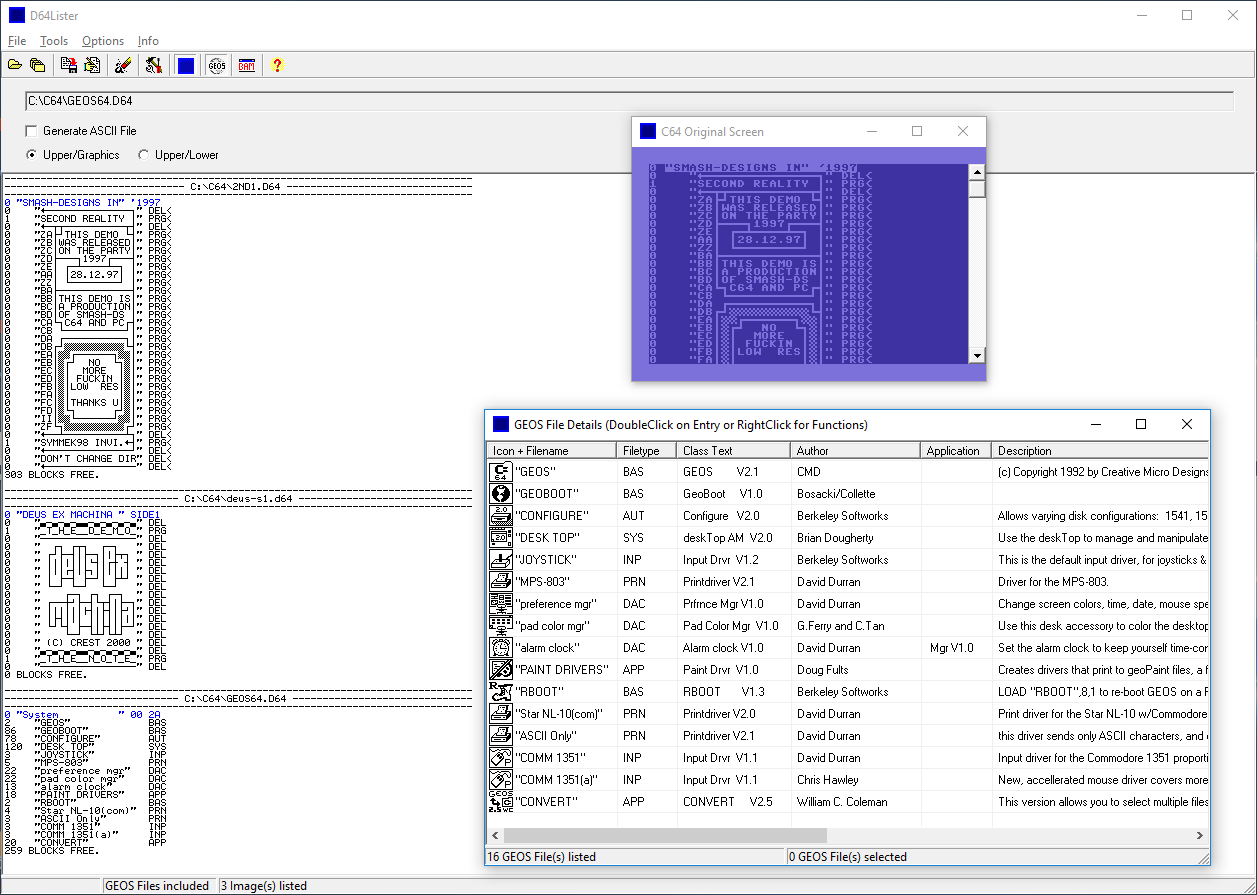This screenshot has height=895, width=1257.
Task: Open help via red question mark icon
Action: (277, 66)
